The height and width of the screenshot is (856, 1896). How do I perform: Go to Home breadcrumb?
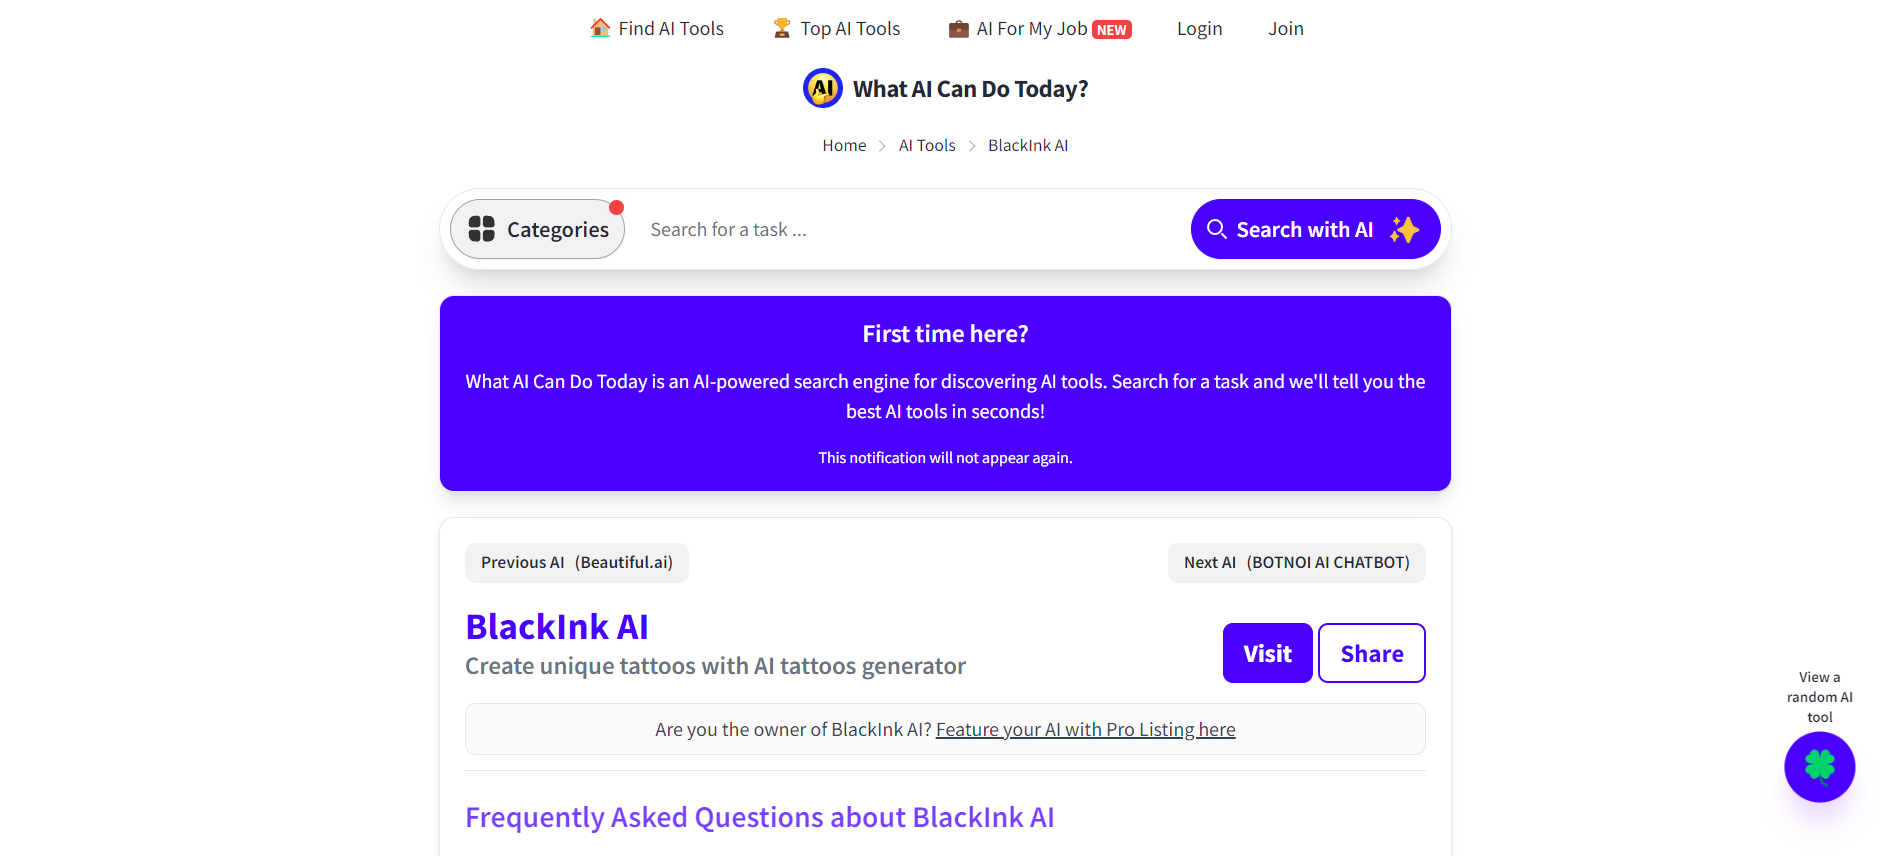(x=844, y=145)
